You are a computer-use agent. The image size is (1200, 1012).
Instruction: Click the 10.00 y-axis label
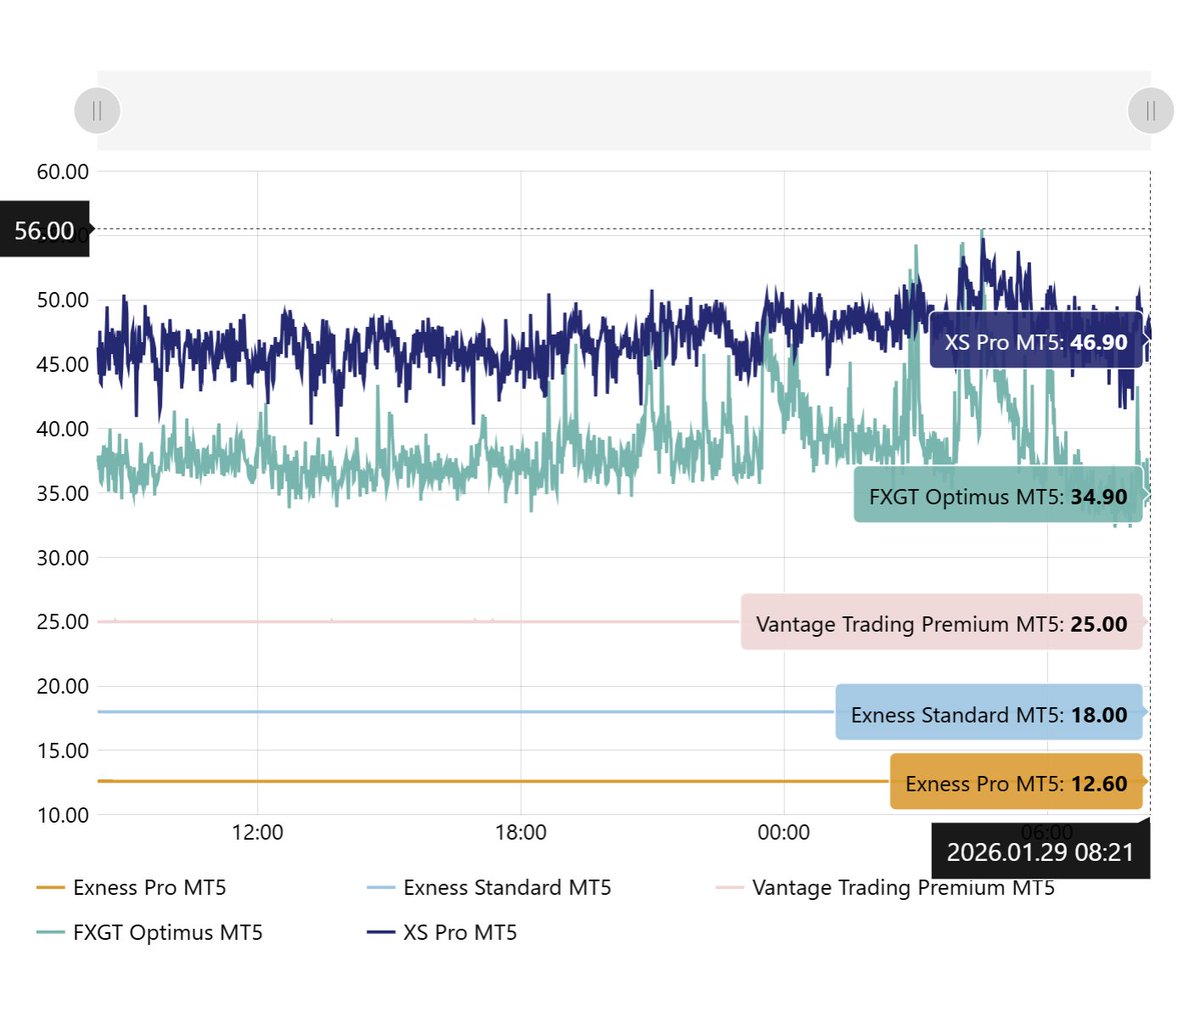pyautogui.click(x=62, y=815)
